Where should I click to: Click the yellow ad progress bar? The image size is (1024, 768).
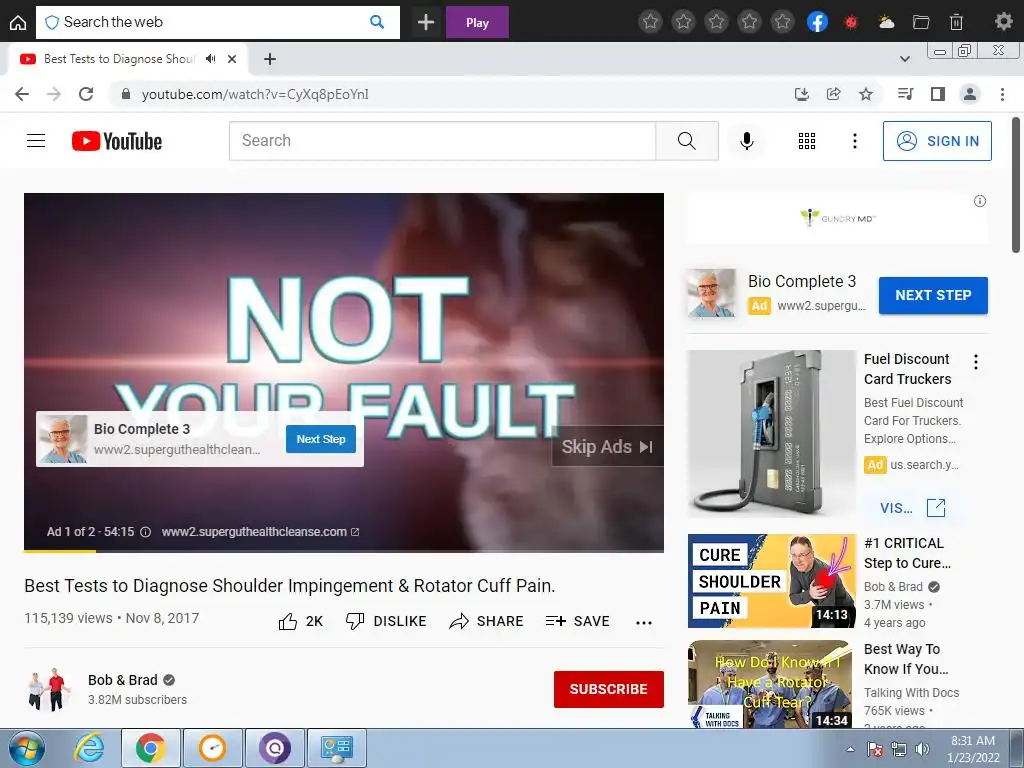point(60,551)
